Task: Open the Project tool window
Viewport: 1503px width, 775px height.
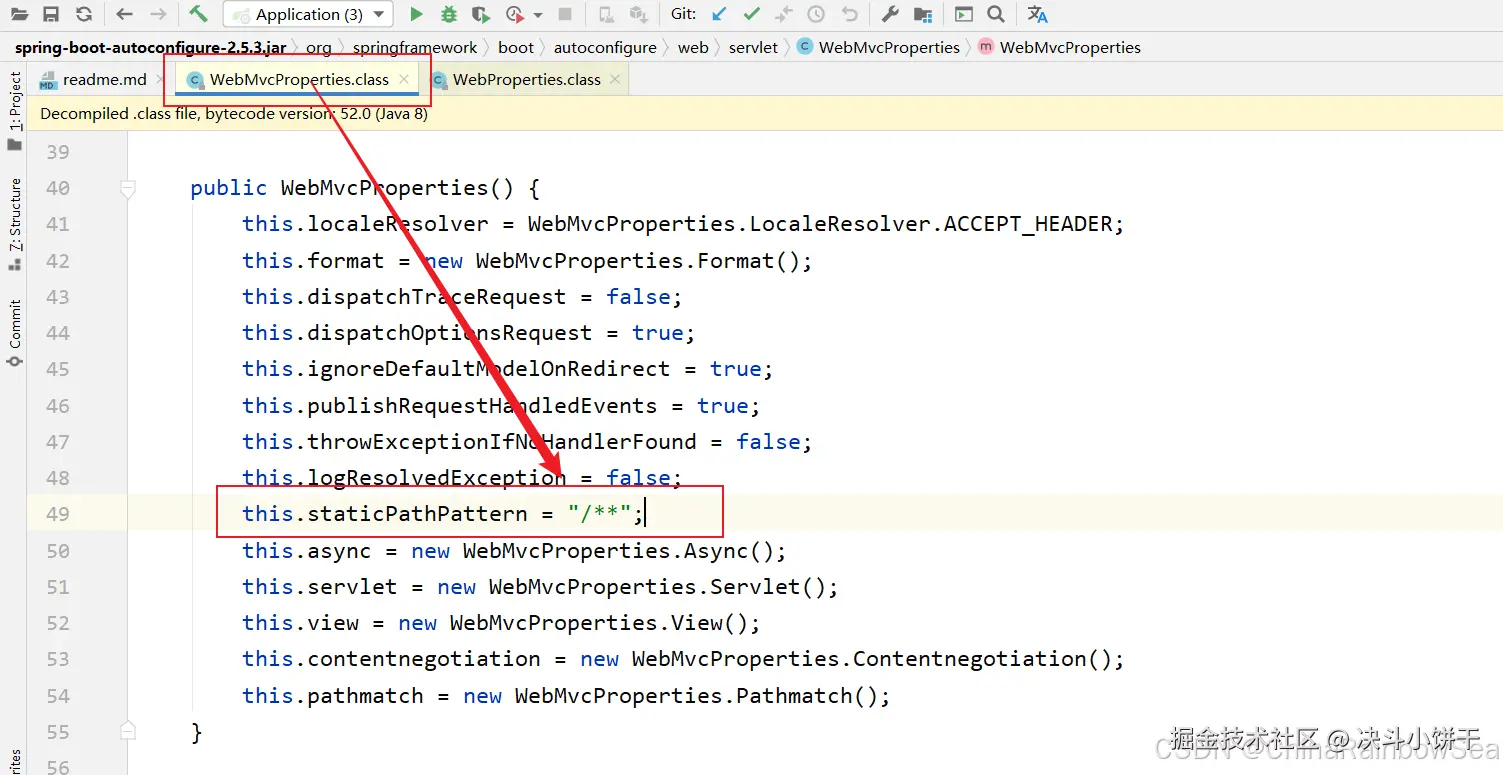Action: click(x=14, y=109)
